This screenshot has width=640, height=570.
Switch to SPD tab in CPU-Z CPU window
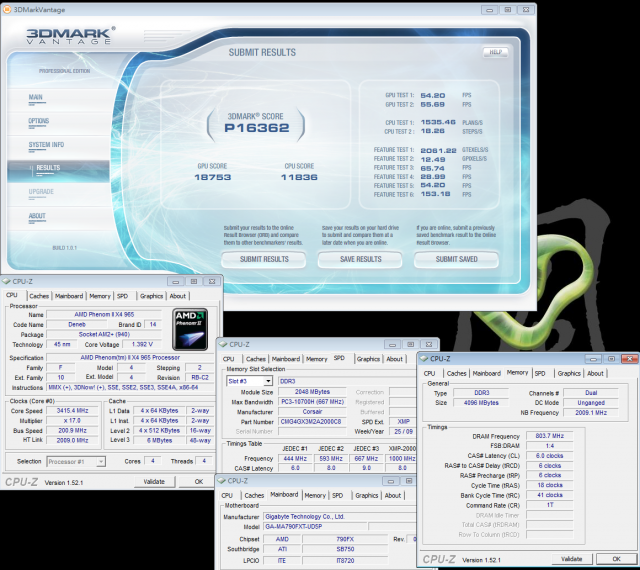(x=122, y=296)
